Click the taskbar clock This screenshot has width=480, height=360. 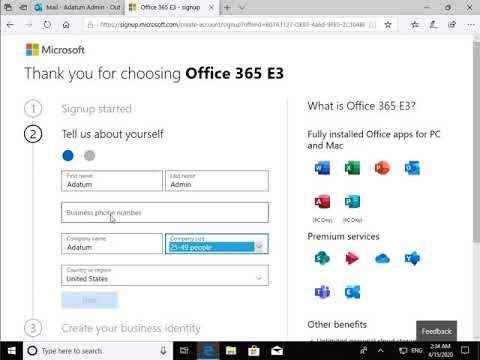(x=440, y=351)
